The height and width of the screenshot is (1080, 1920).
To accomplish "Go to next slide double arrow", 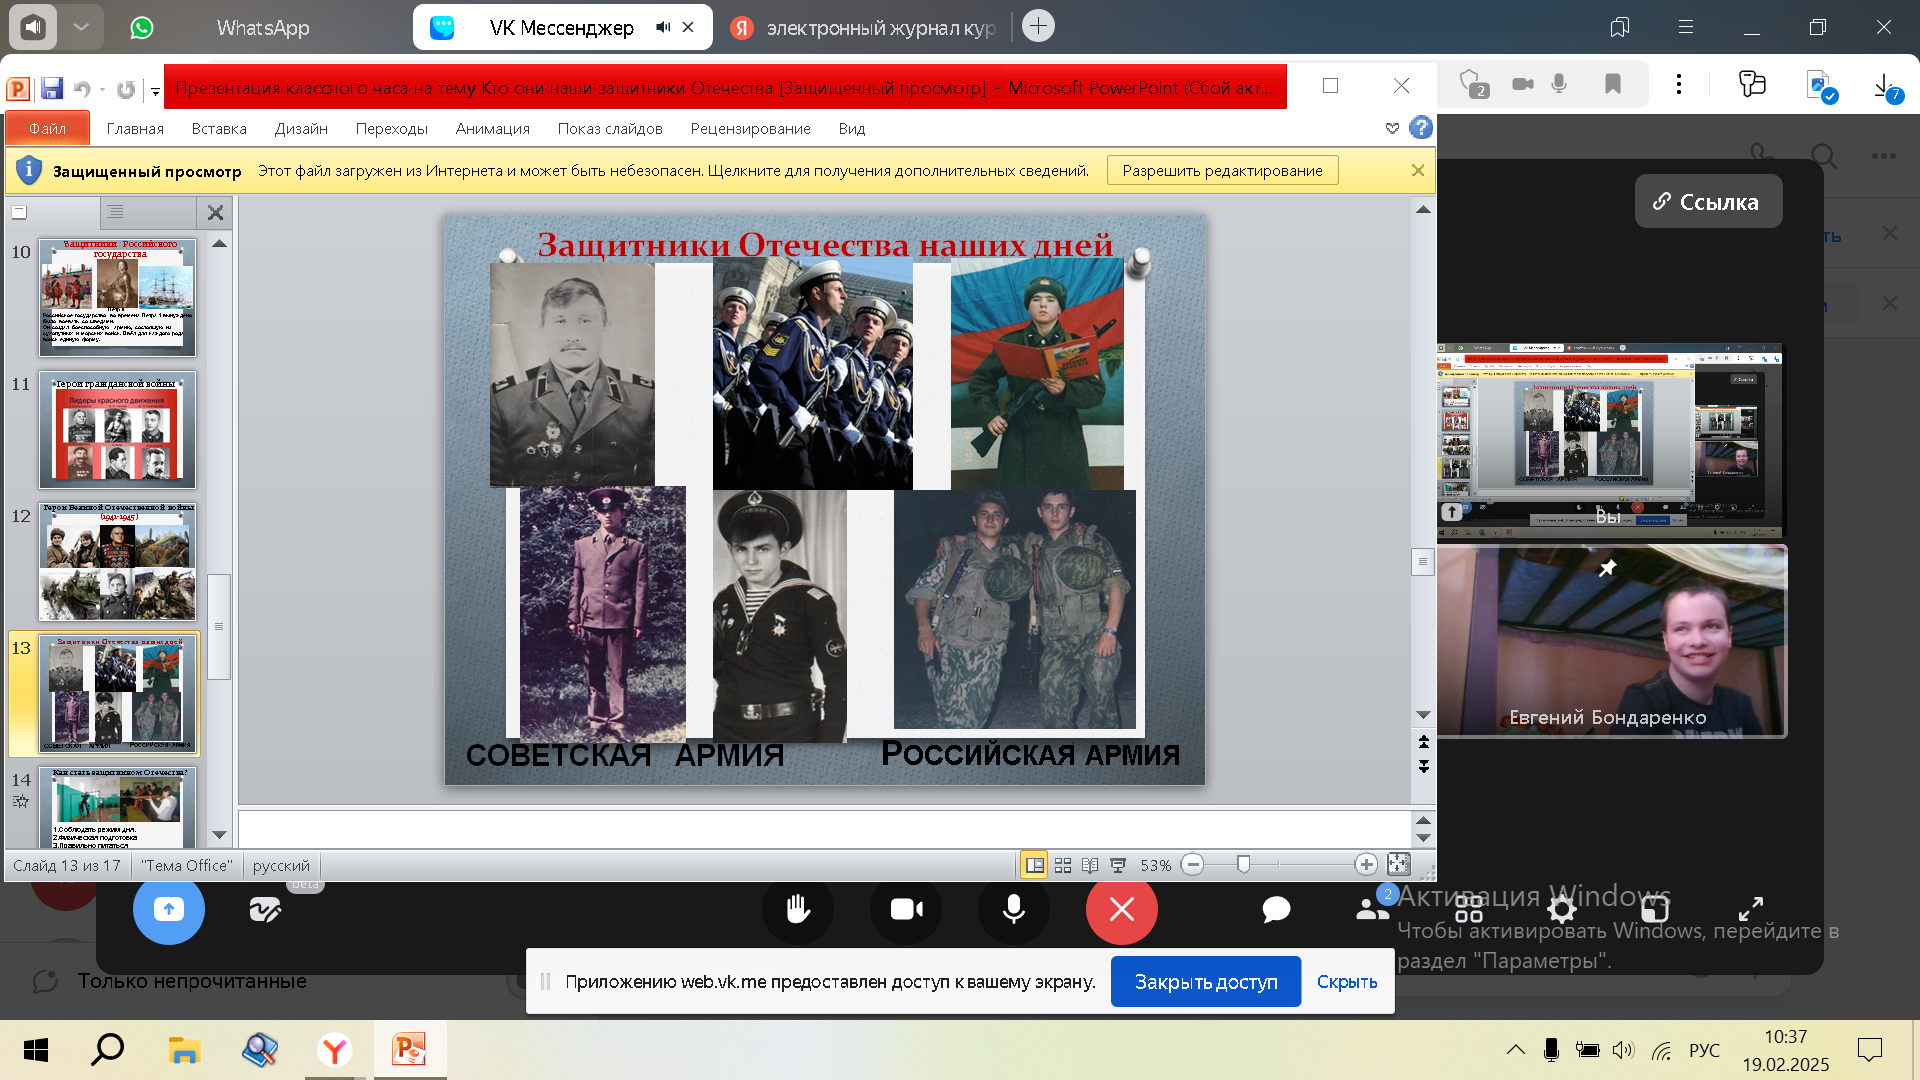I will [x=1423, y=767].
